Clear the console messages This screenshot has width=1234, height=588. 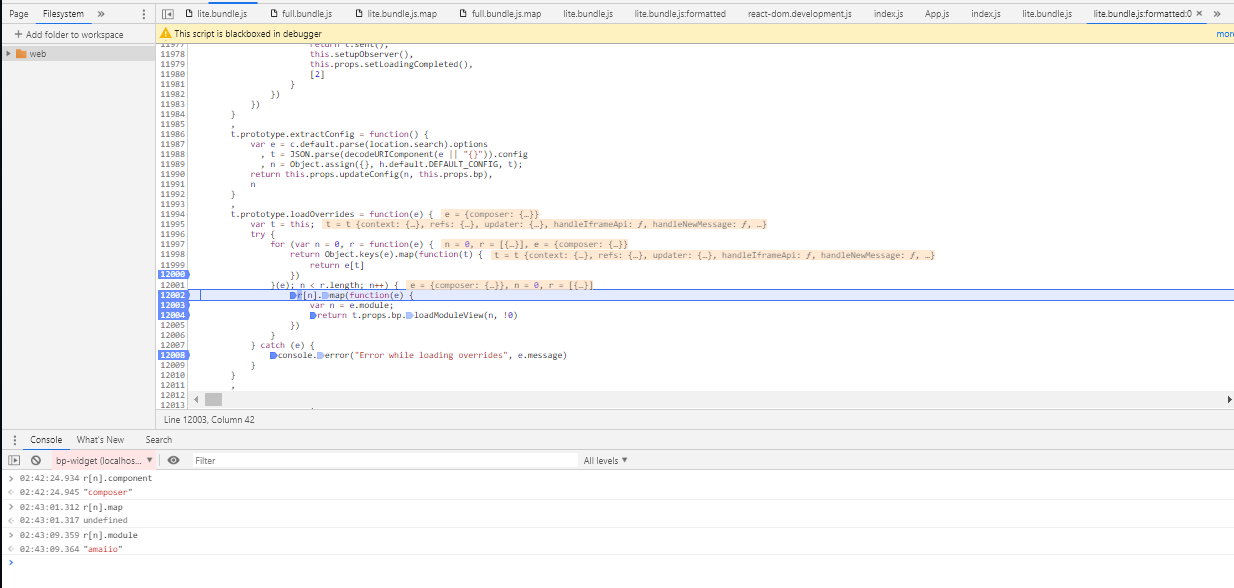coord(37,460)
